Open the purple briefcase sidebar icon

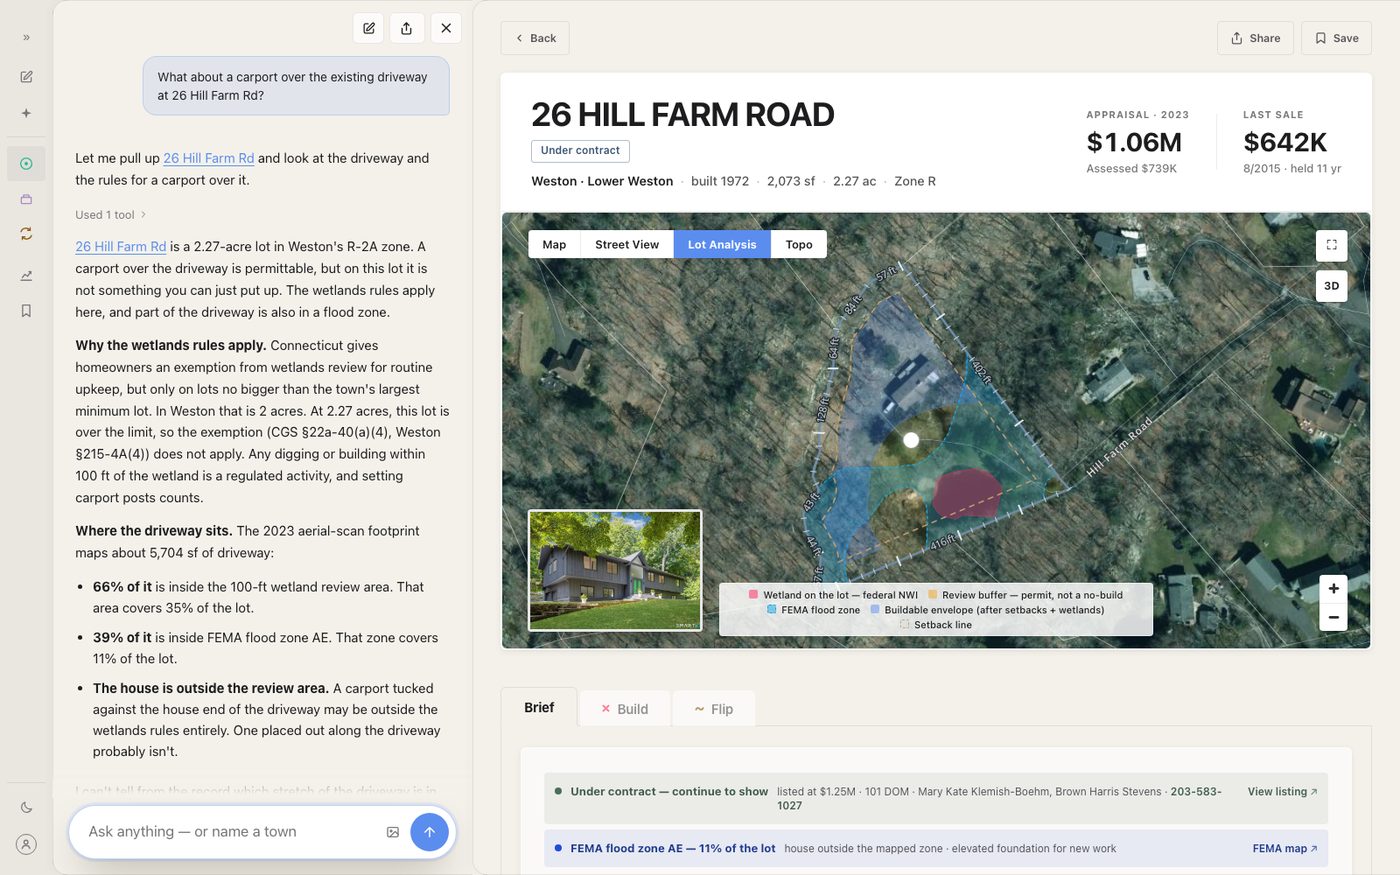pyautogui.click(x=26, y=199)
